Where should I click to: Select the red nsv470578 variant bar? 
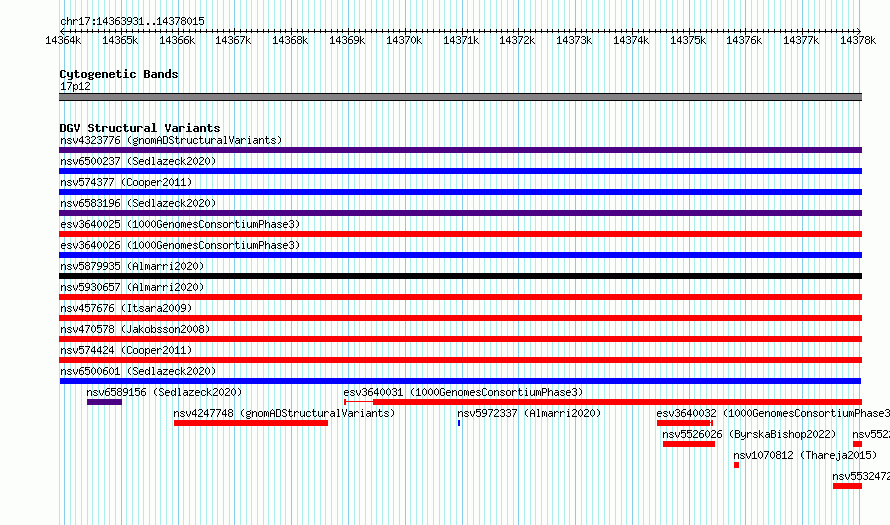[x=460, y=339]
